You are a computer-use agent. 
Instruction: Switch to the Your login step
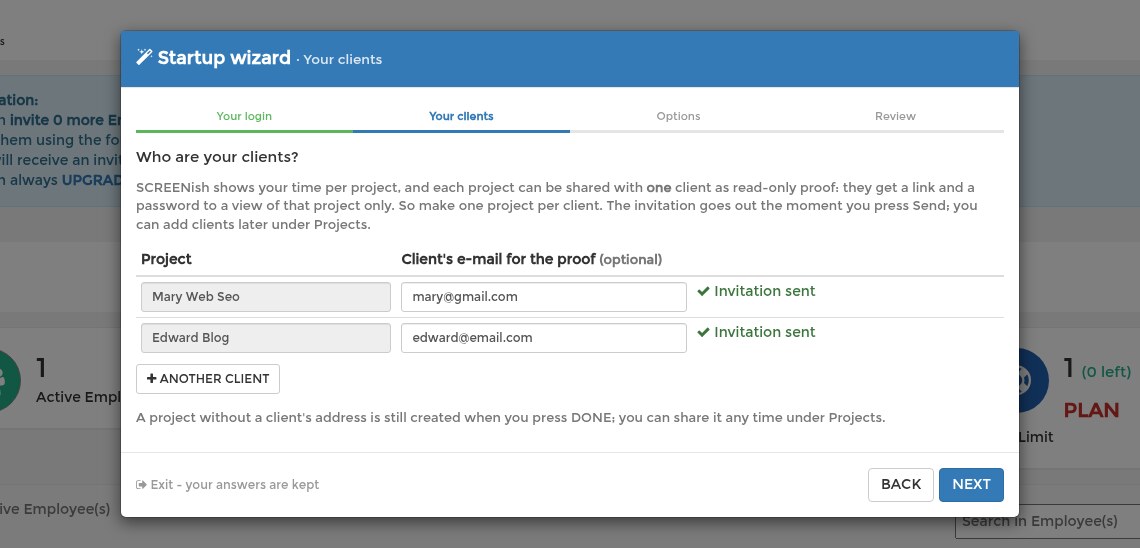point(244,116)
